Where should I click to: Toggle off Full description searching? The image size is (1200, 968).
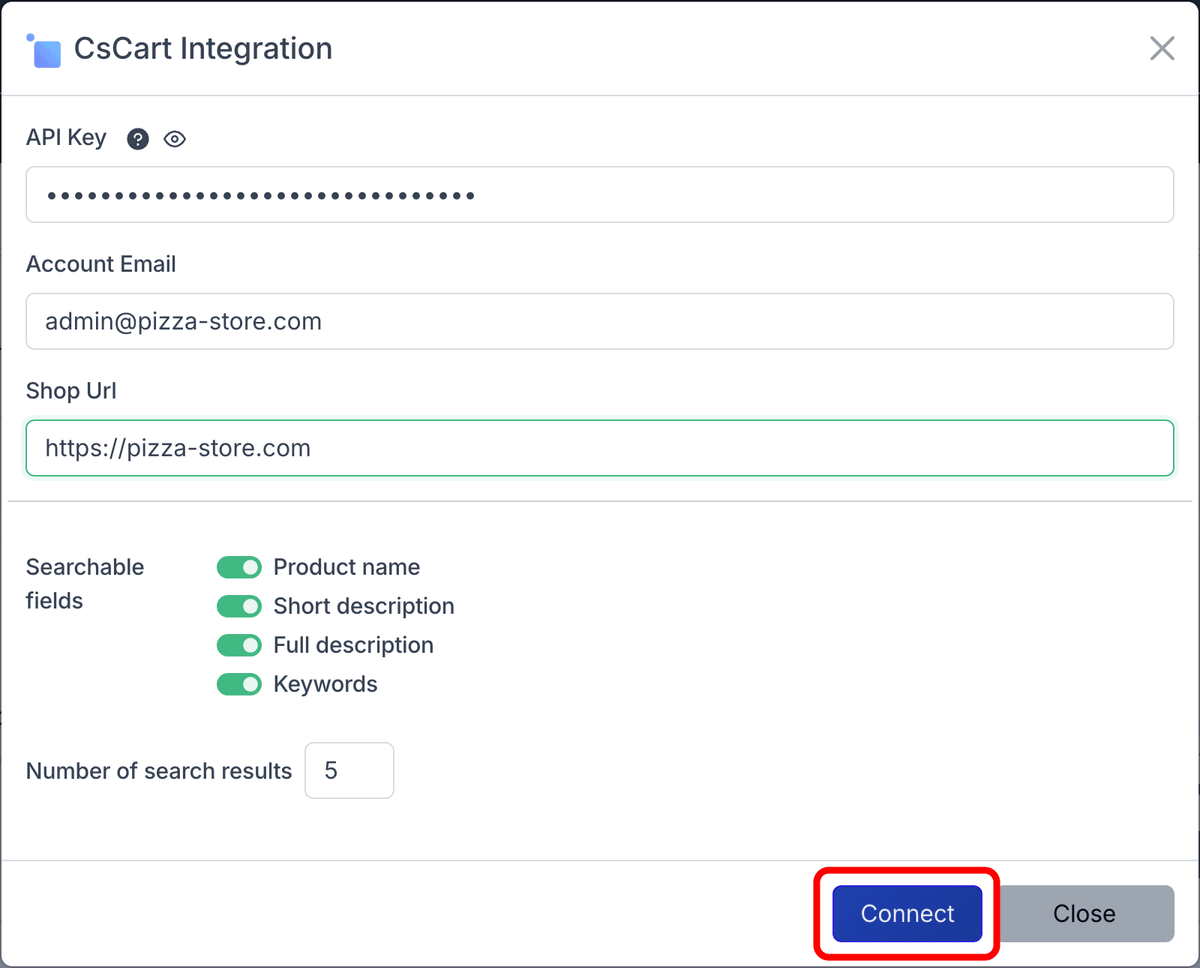point(239,645)
